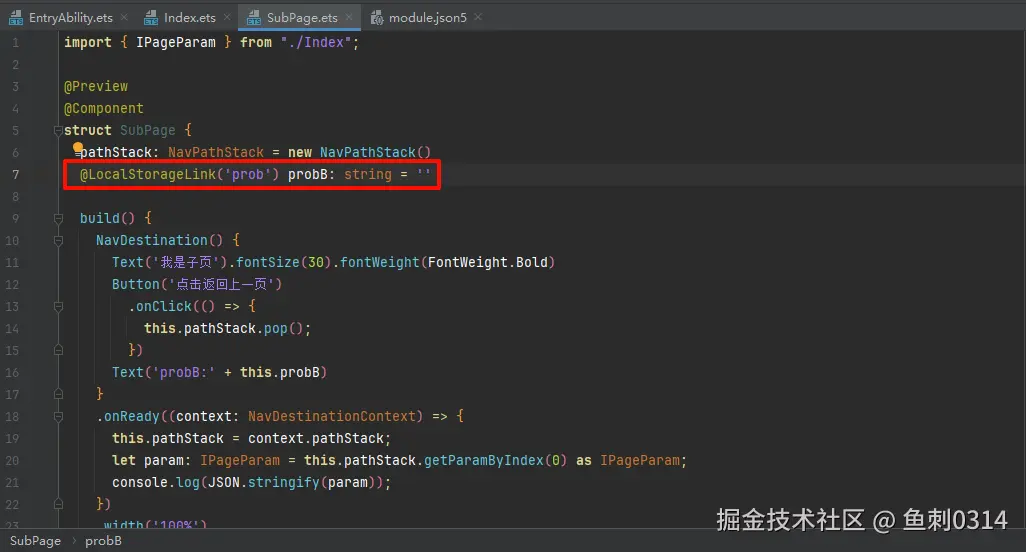This screenshot has height=552, width=1026.
Task: Select the SubPage.ets tab
Action: coord(302,18)
